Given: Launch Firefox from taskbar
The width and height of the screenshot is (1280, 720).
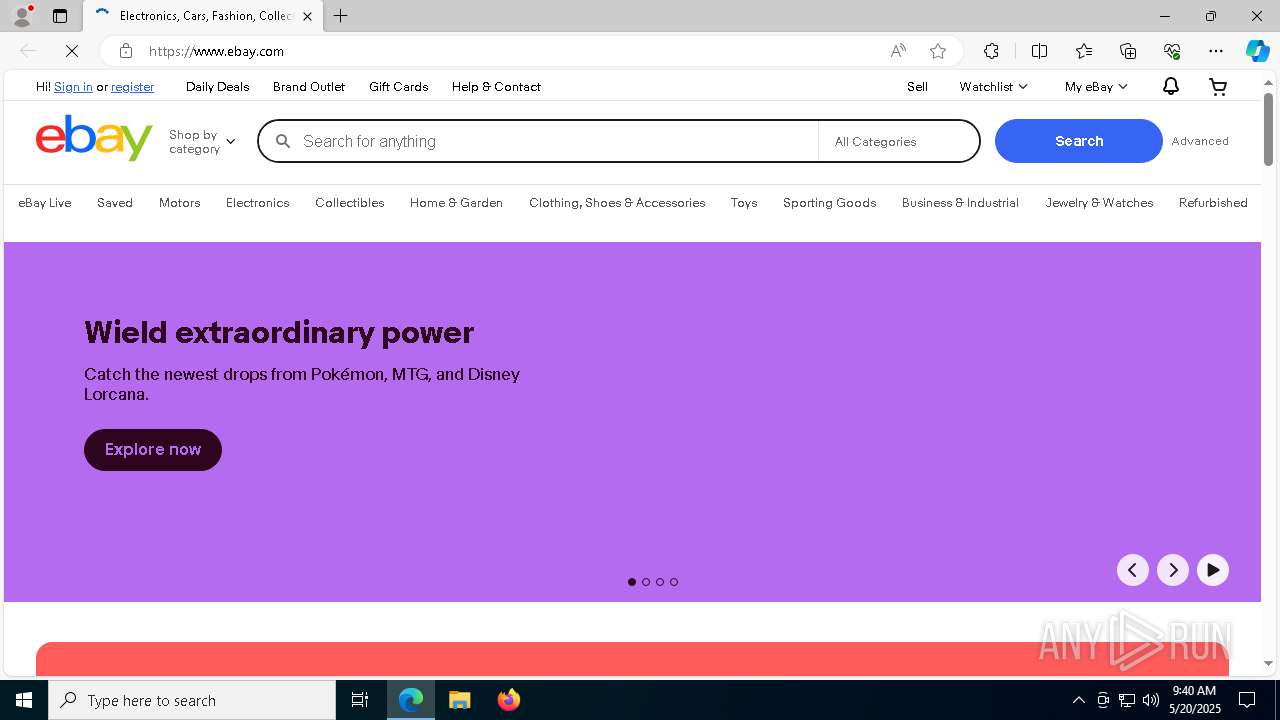Looking at the screenshot, I should click(508, 700).
